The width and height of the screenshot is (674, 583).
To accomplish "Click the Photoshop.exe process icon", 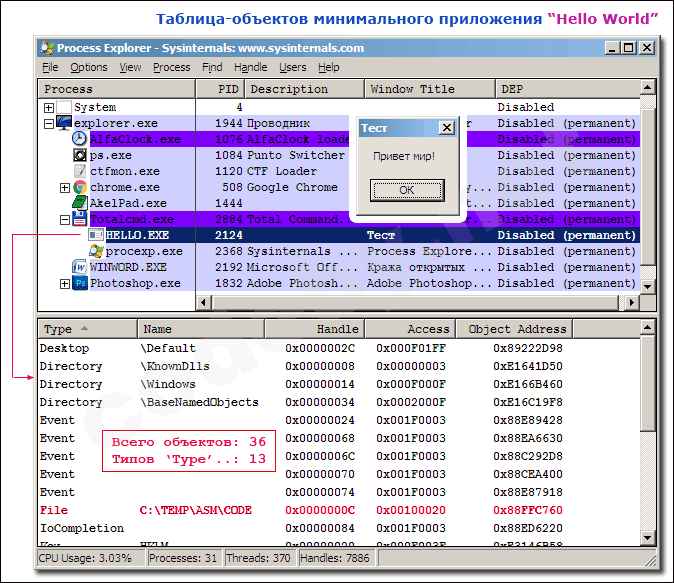I will click(80, 283).
